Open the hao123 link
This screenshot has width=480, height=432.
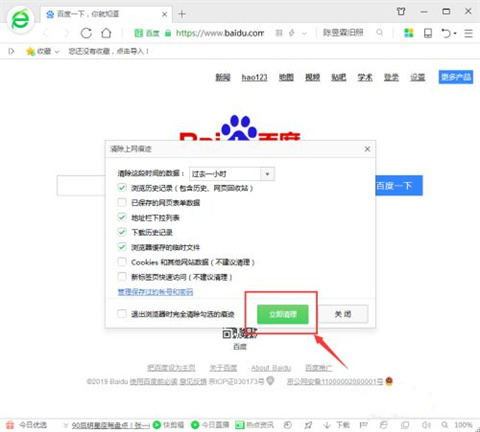click(x=255, y=77)
